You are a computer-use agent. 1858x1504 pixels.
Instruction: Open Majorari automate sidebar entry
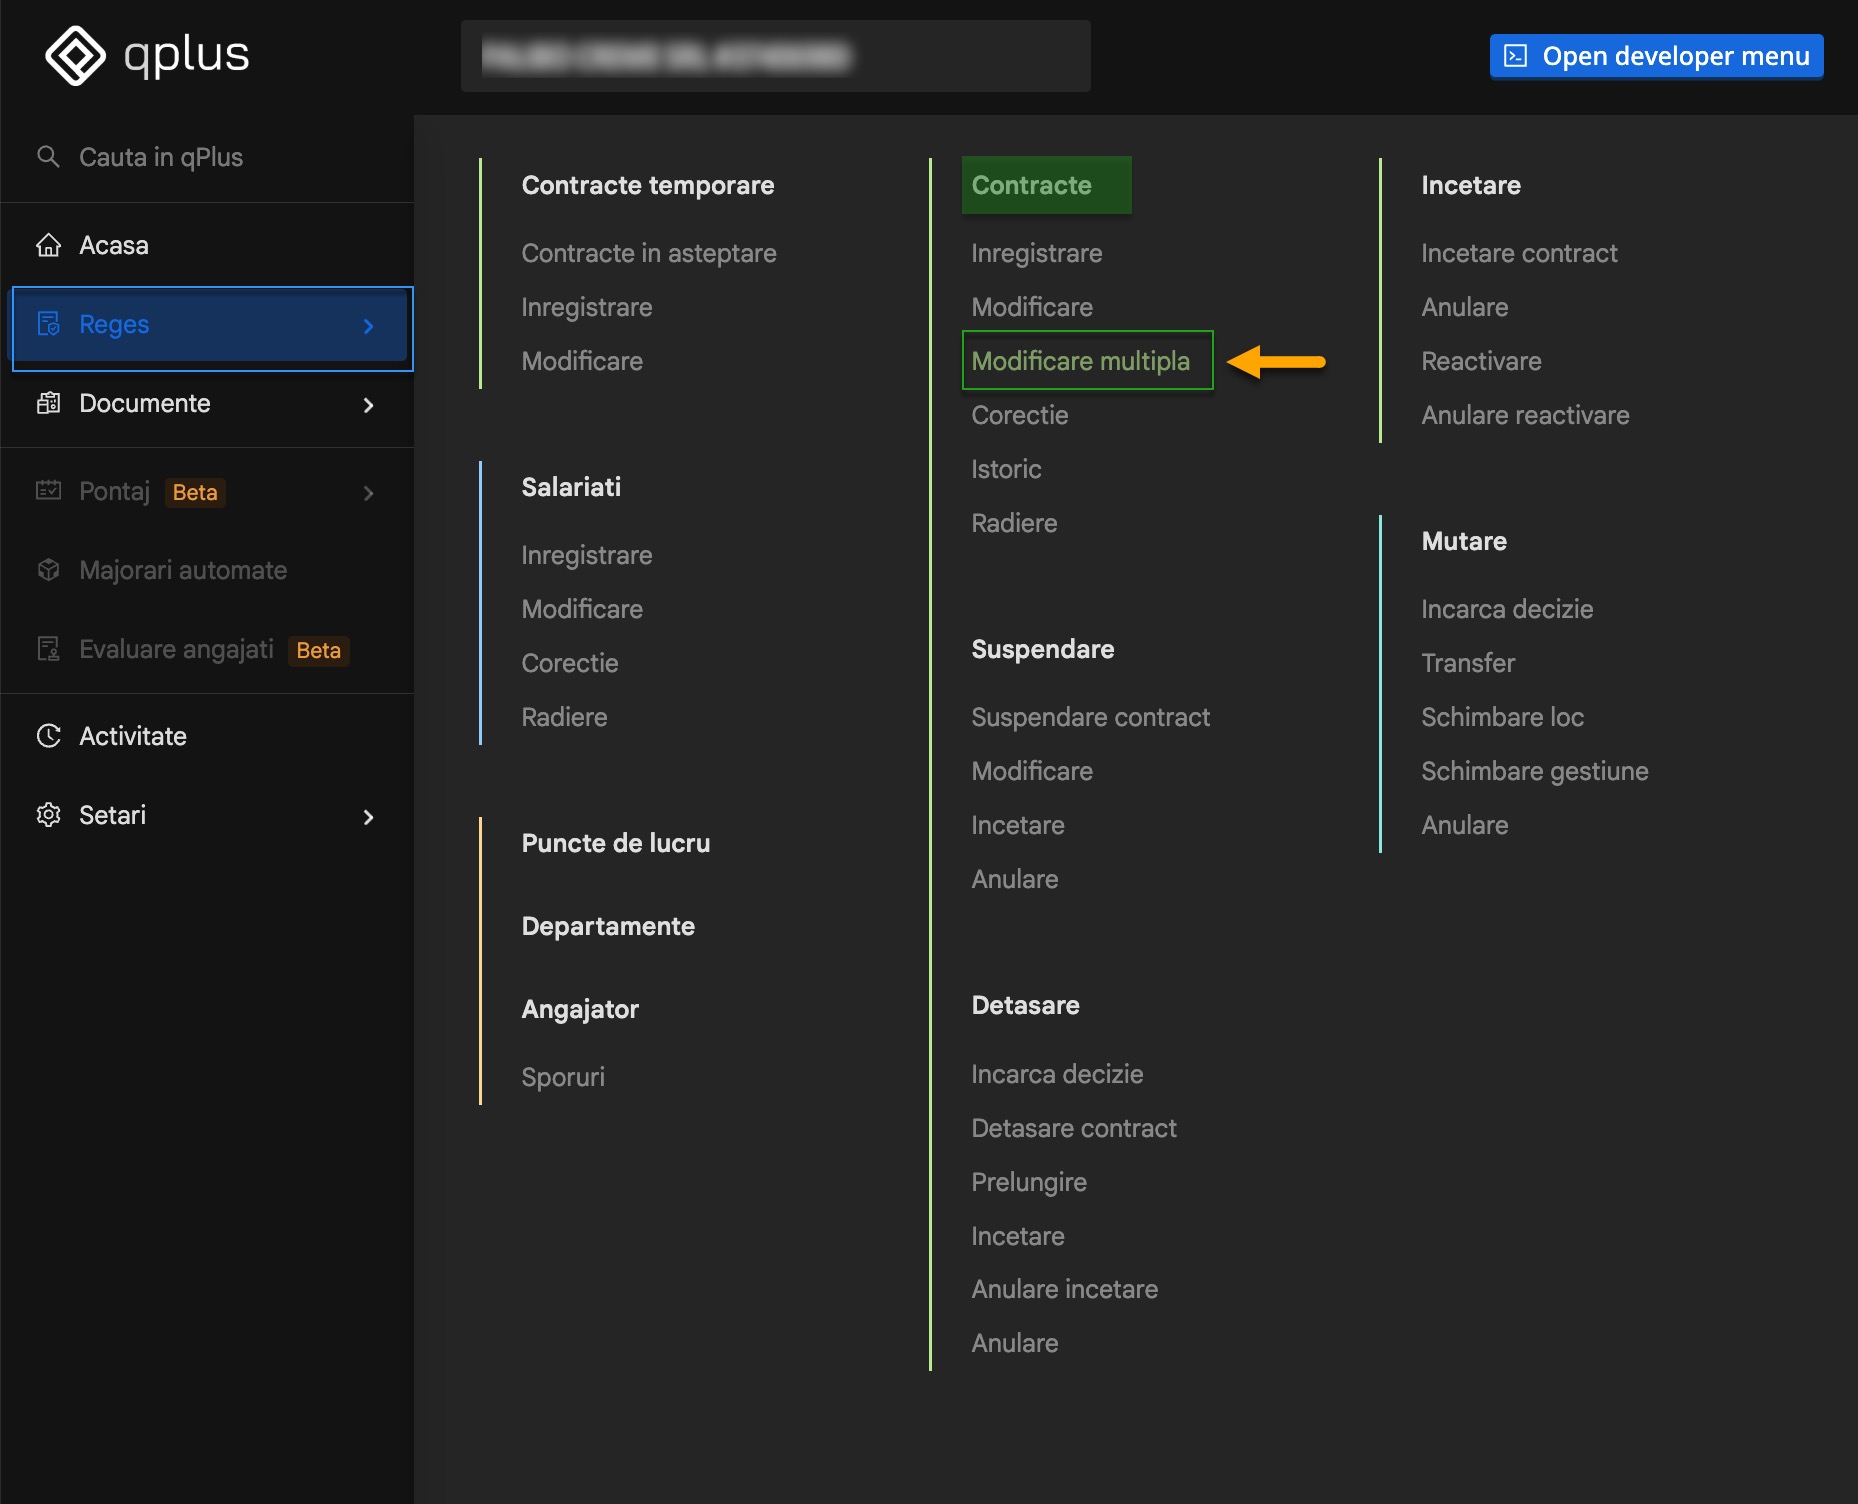(207, 570)
